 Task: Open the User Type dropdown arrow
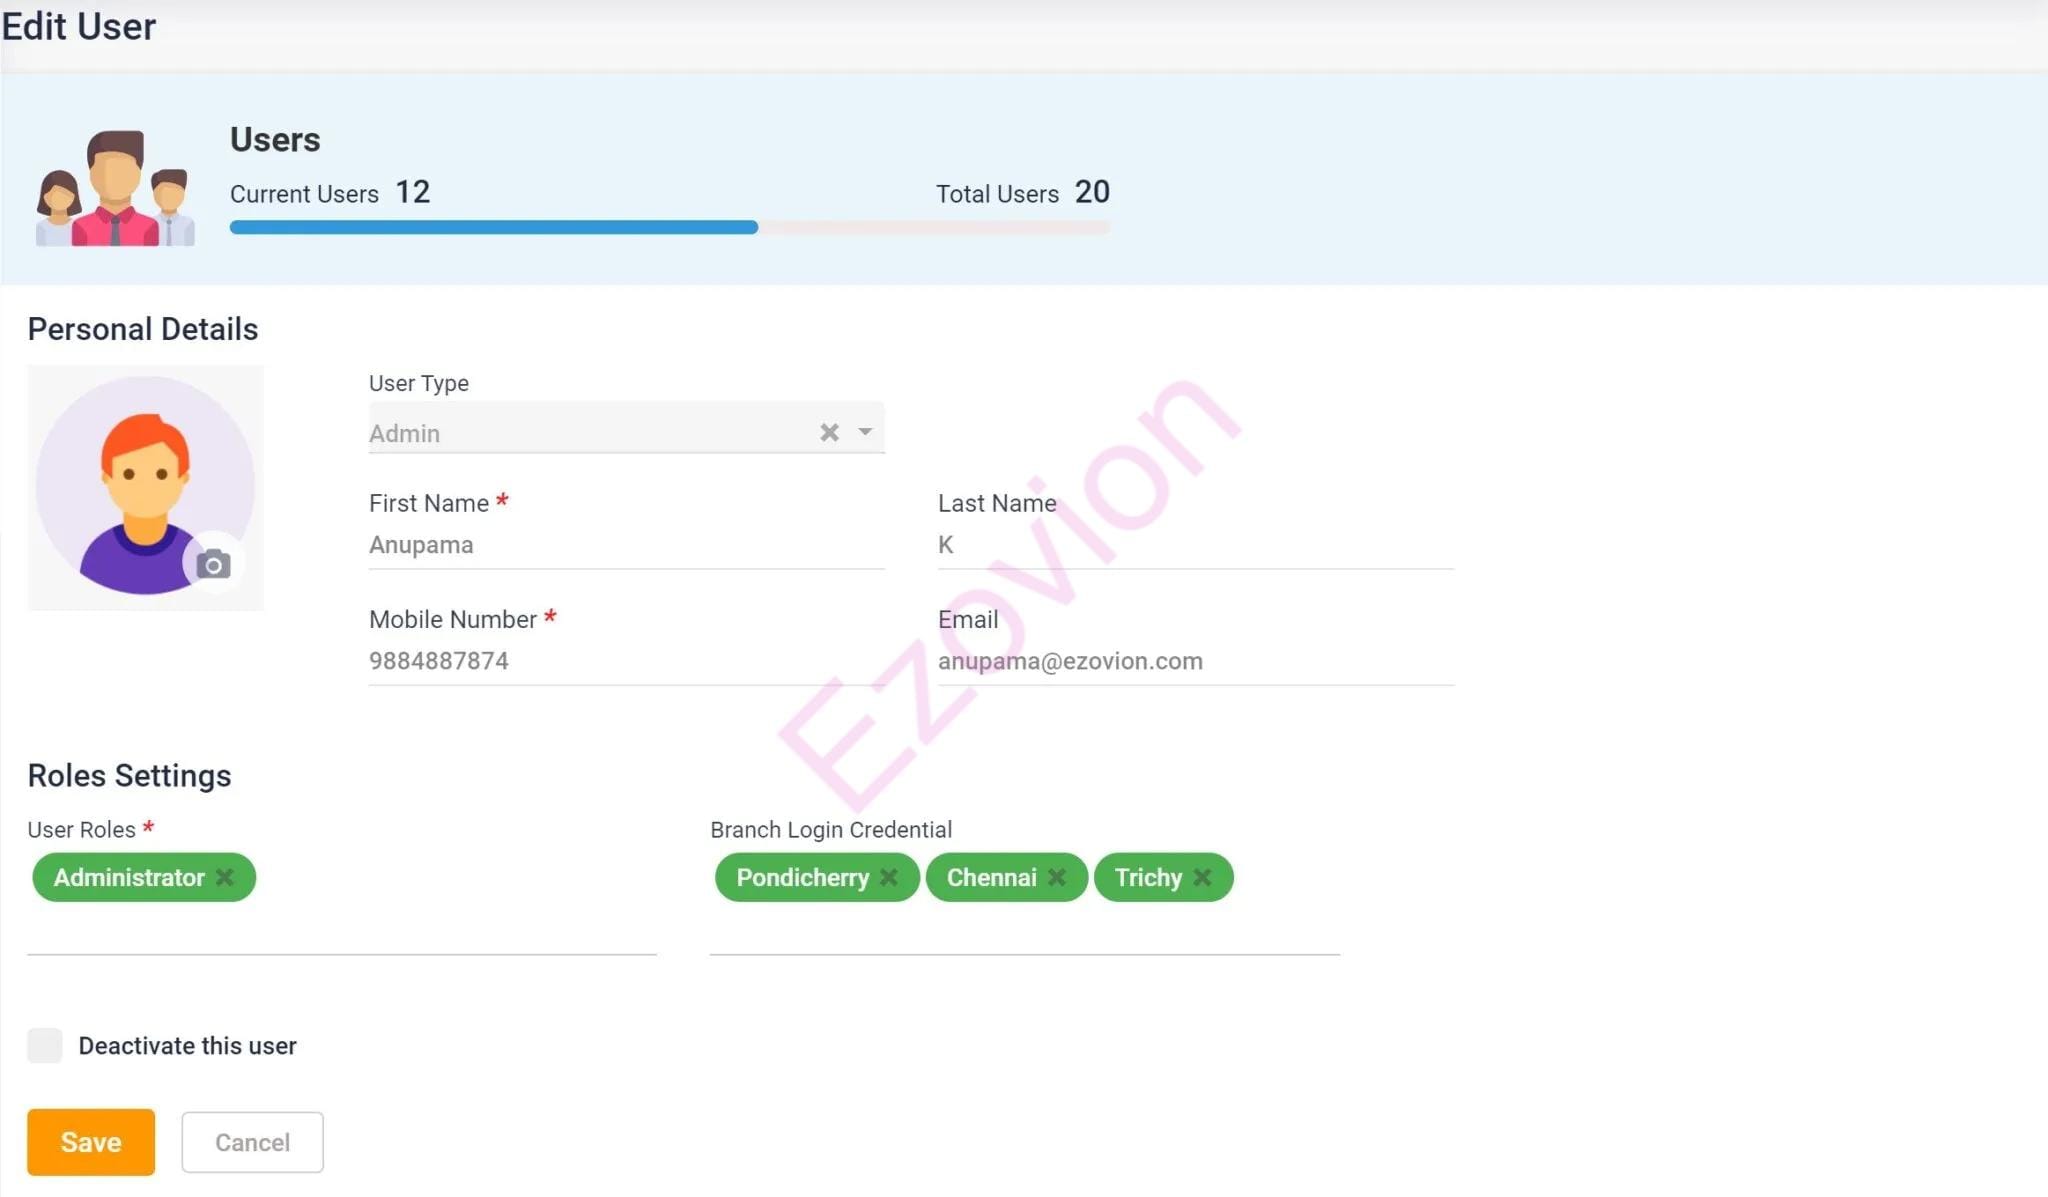click(865, 432)
